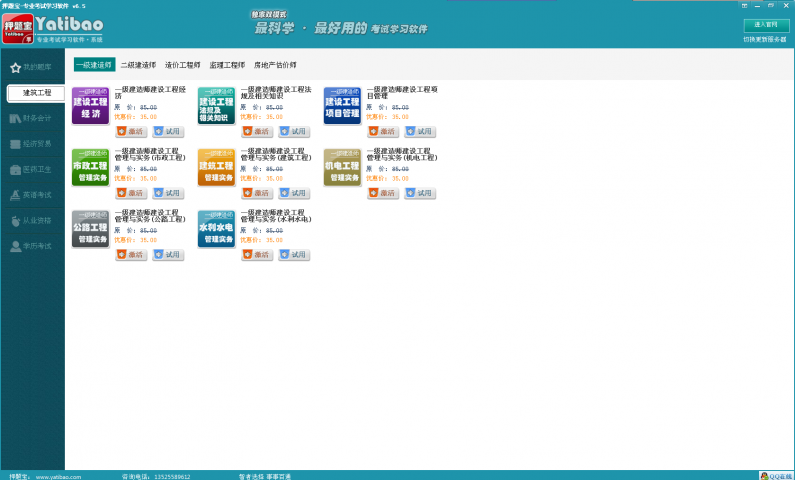The image size is (795, 480).
Task: Open the purple 建设工程经济 course cover
Action: 90,105
